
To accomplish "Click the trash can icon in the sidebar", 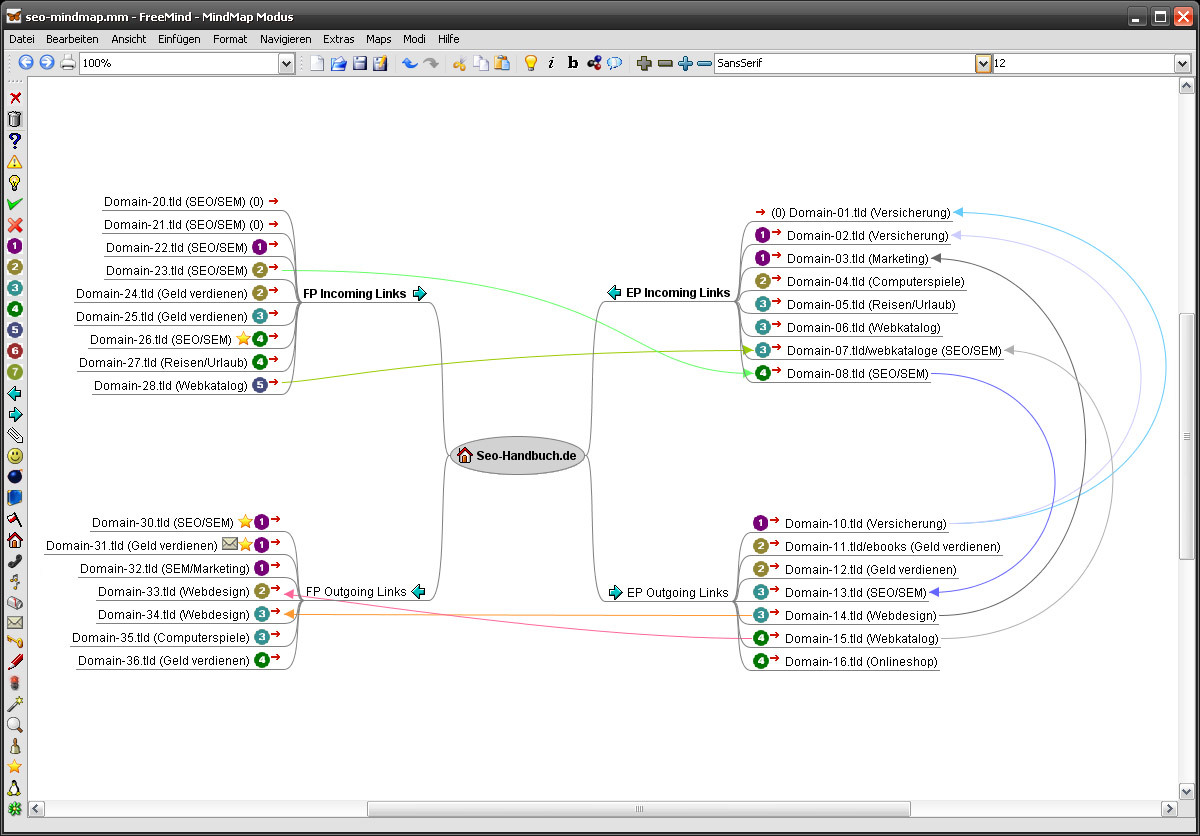I will coord(15,119).
